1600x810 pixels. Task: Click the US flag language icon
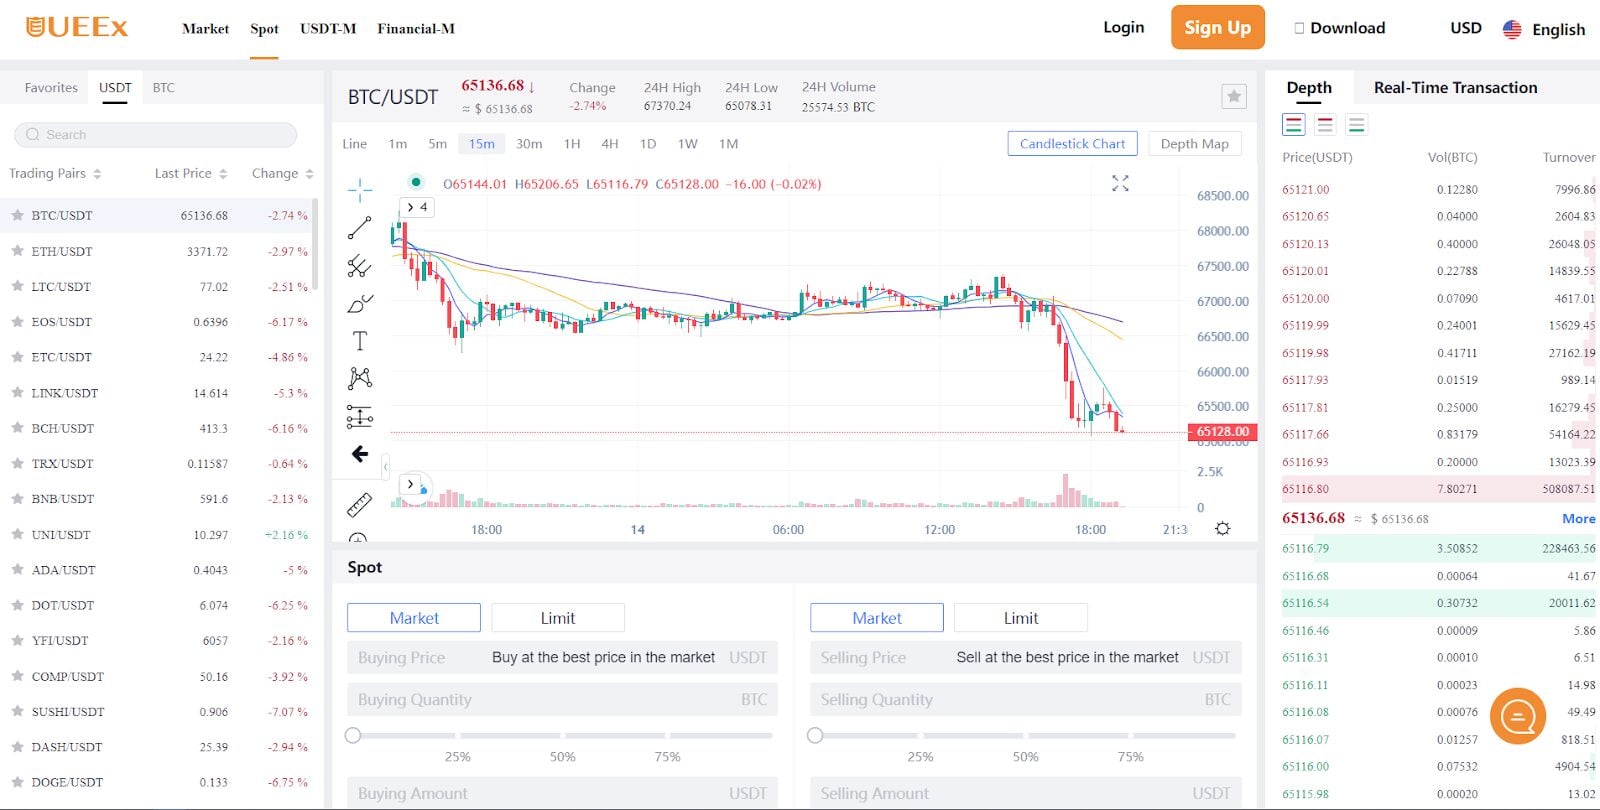1512,29
